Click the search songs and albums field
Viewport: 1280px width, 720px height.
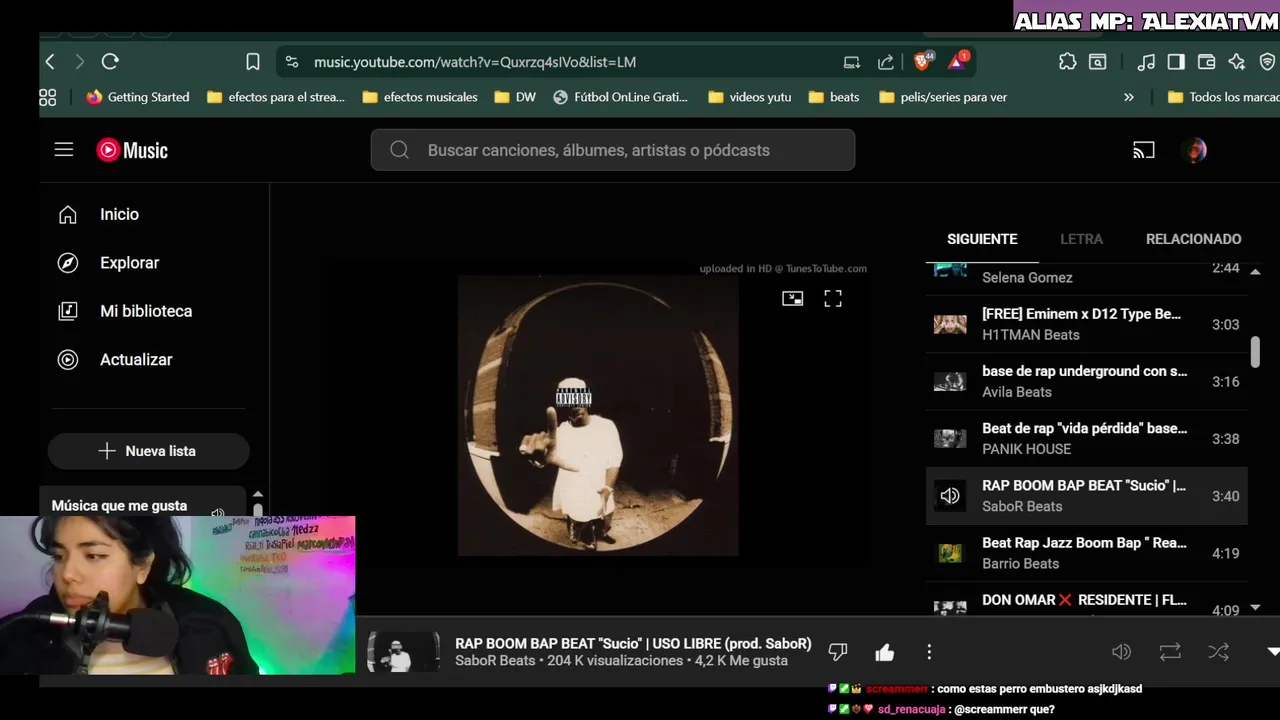pos(613,150)
